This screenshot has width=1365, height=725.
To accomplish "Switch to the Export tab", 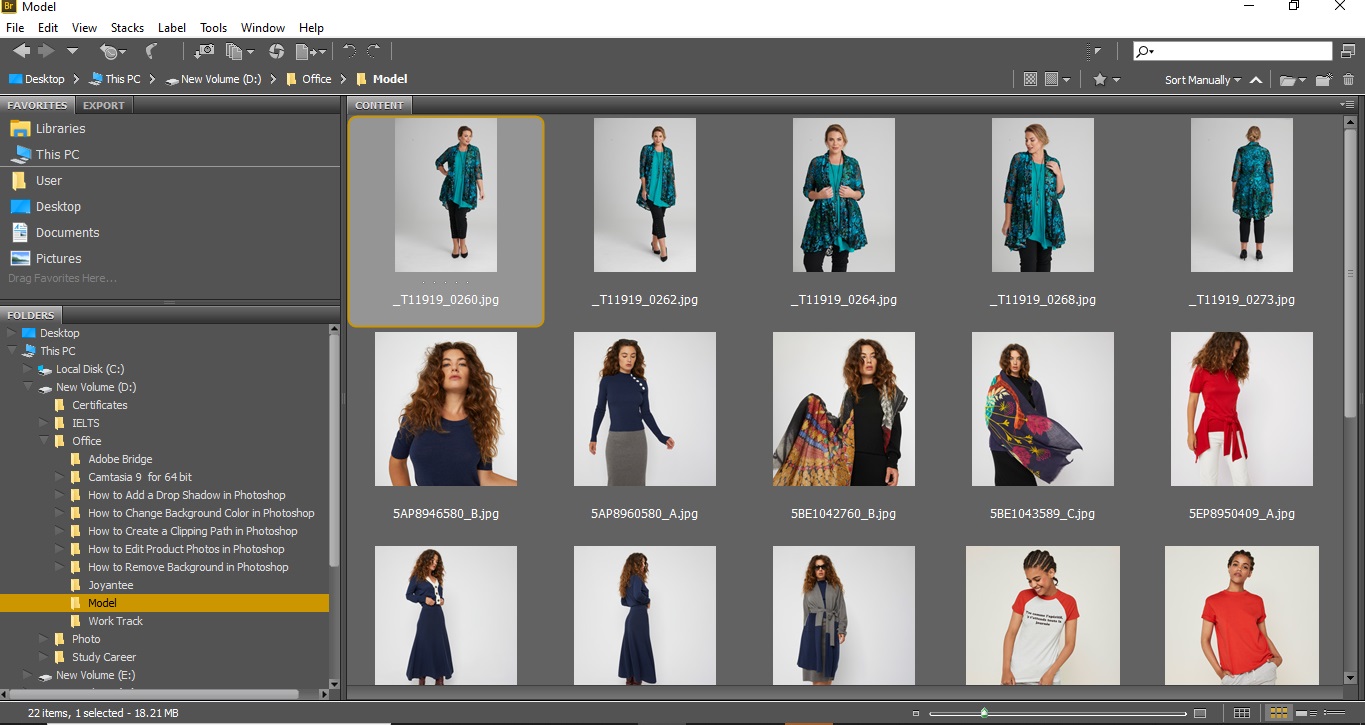I will [x=104, y=105].
